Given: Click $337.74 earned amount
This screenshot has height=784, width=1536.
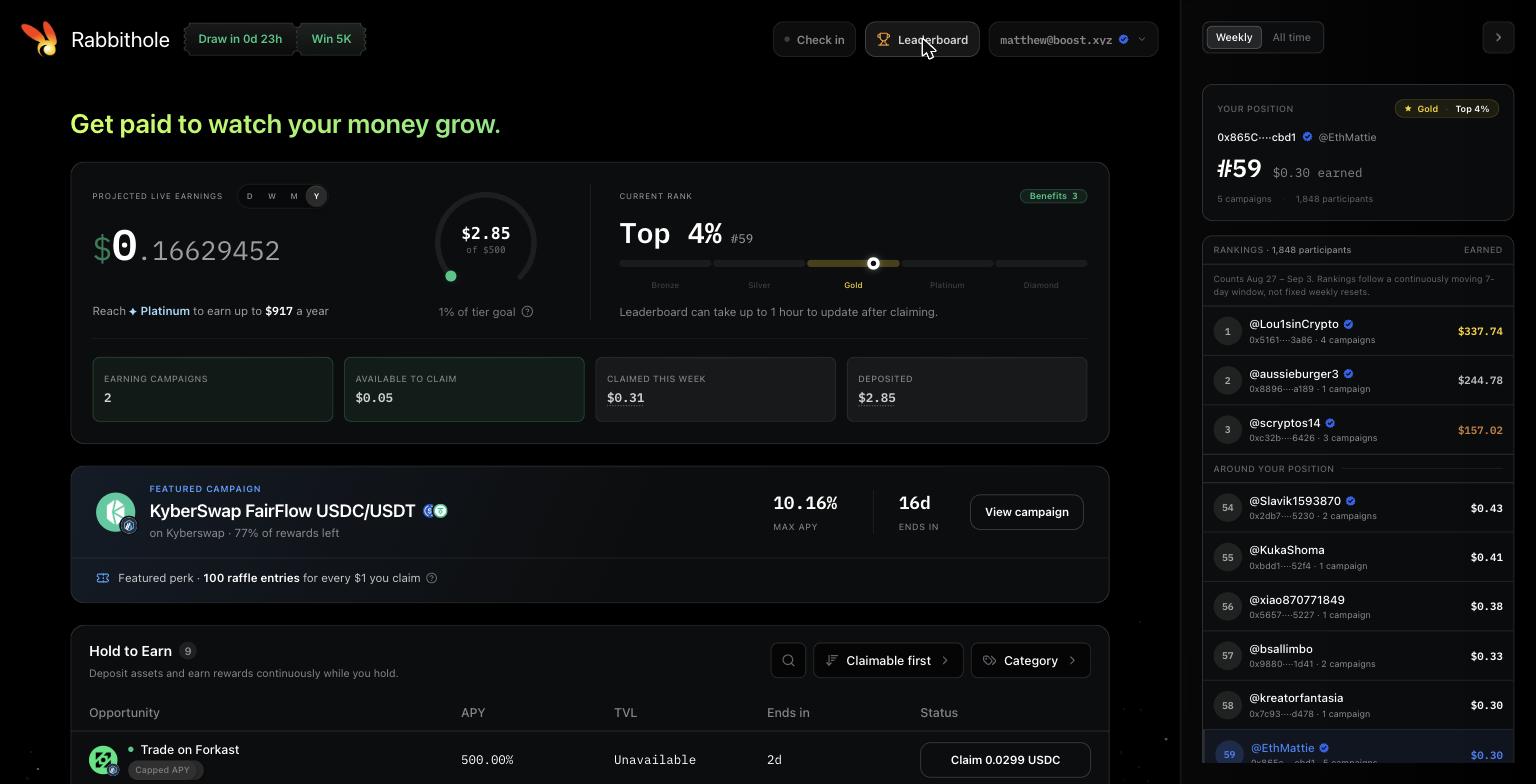Looking at the screenshot, I should pyautogui.click(x=1480, y=331).
